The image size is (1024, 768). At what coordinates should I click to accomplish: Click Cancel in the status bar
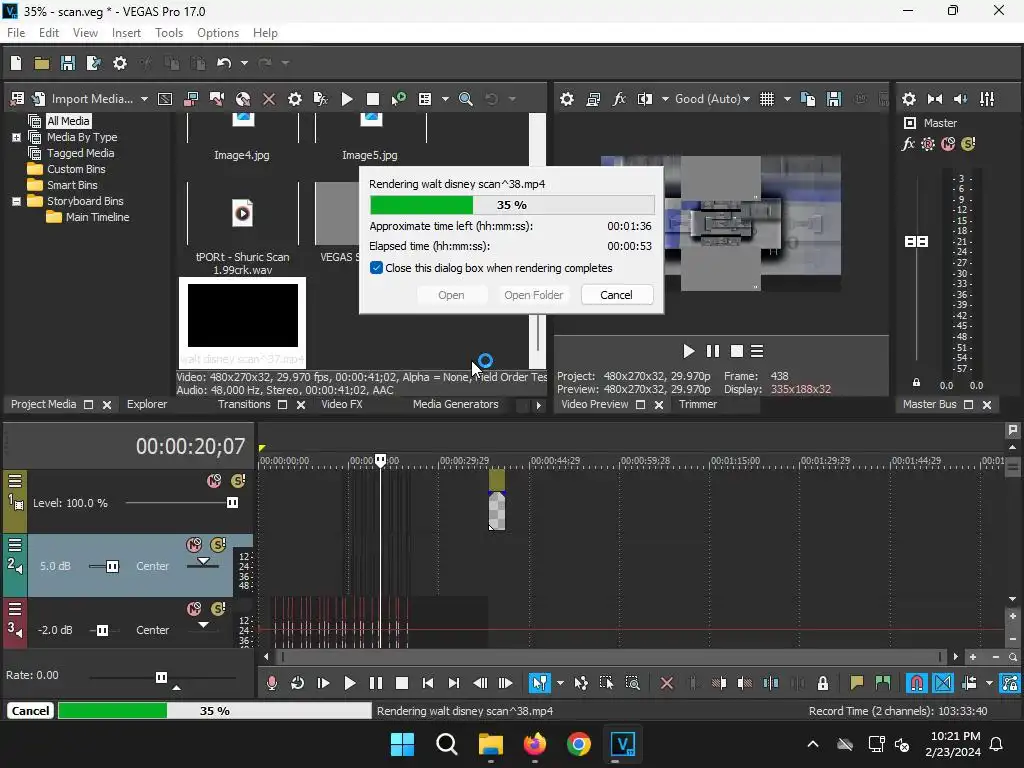(x=30, y=711)
